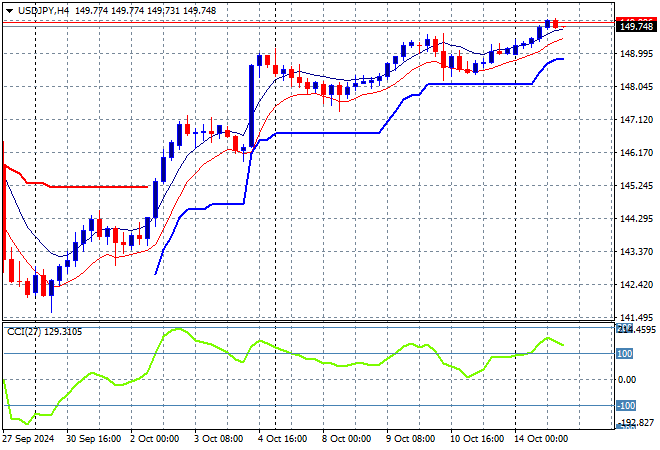Viewport: 660px width, 450px height.
Task: Click the 30 Sep 16:00 time label
Action: tap(93, 439)
